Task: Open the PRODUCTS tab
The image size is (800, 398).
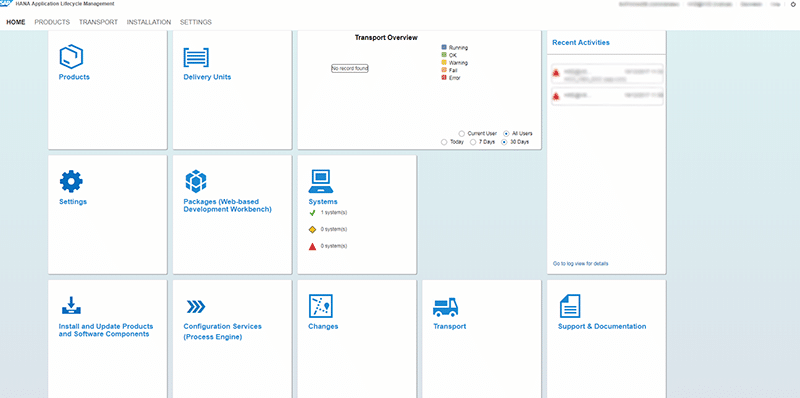Action: tap(52, 22)
